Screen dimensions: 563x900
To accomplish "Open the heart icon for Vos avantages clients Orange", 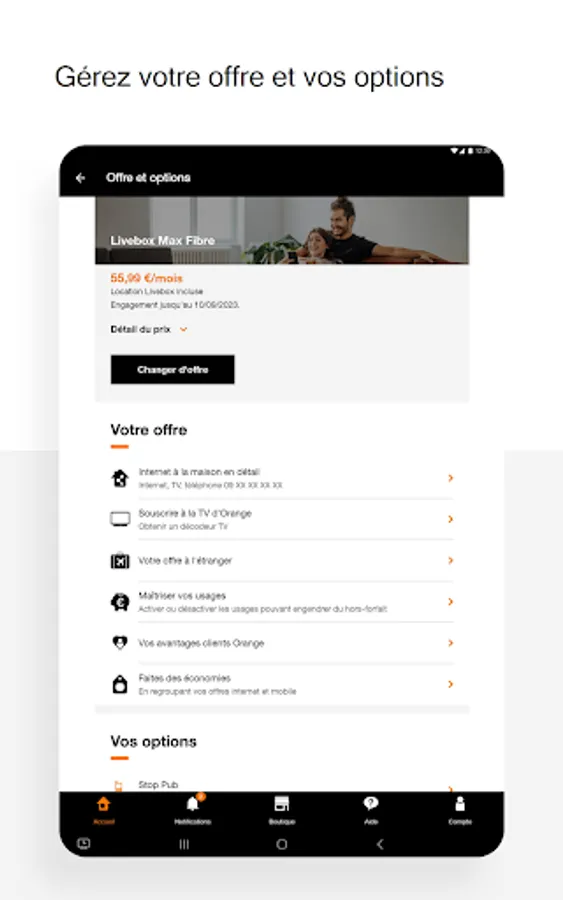I will coord(120,642).
